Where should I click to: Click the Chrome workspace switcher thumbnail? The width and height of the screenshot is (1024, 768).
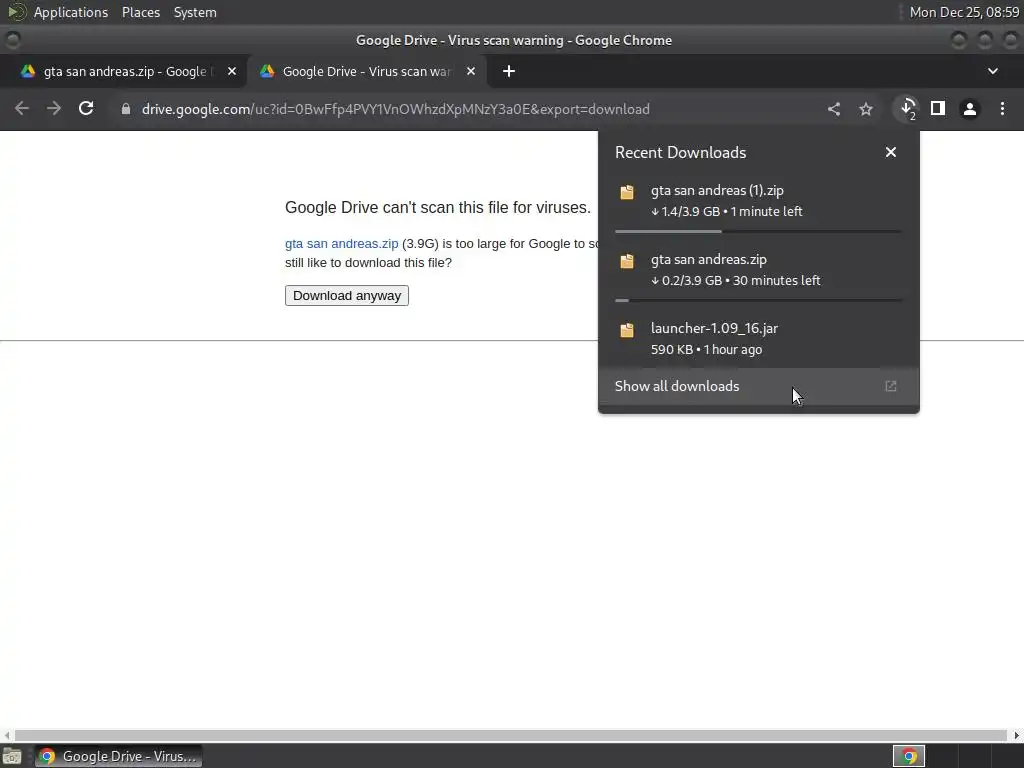pyautogui.click(x=909, y=756)
